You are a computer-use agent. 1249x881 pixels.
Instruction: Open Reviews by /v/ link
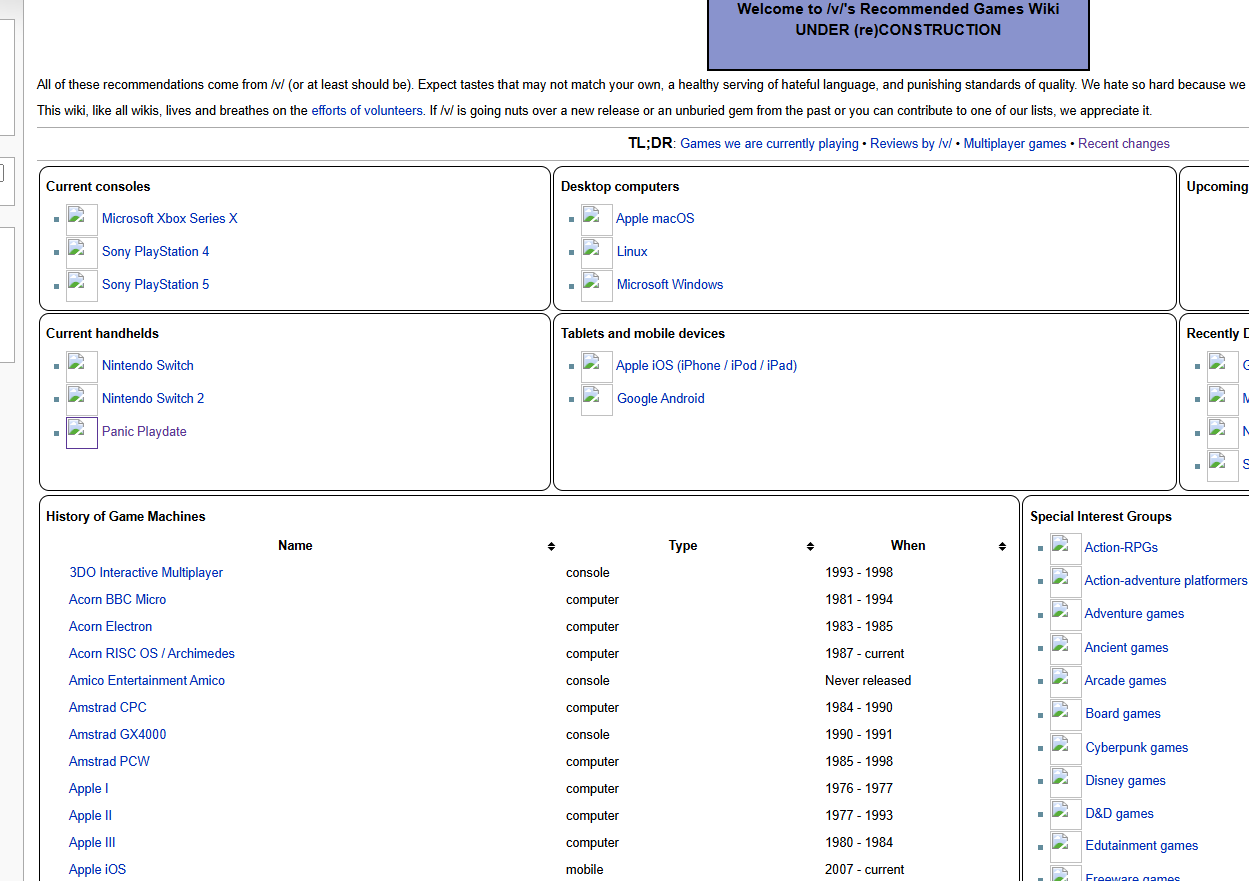(x=911, y=144)
